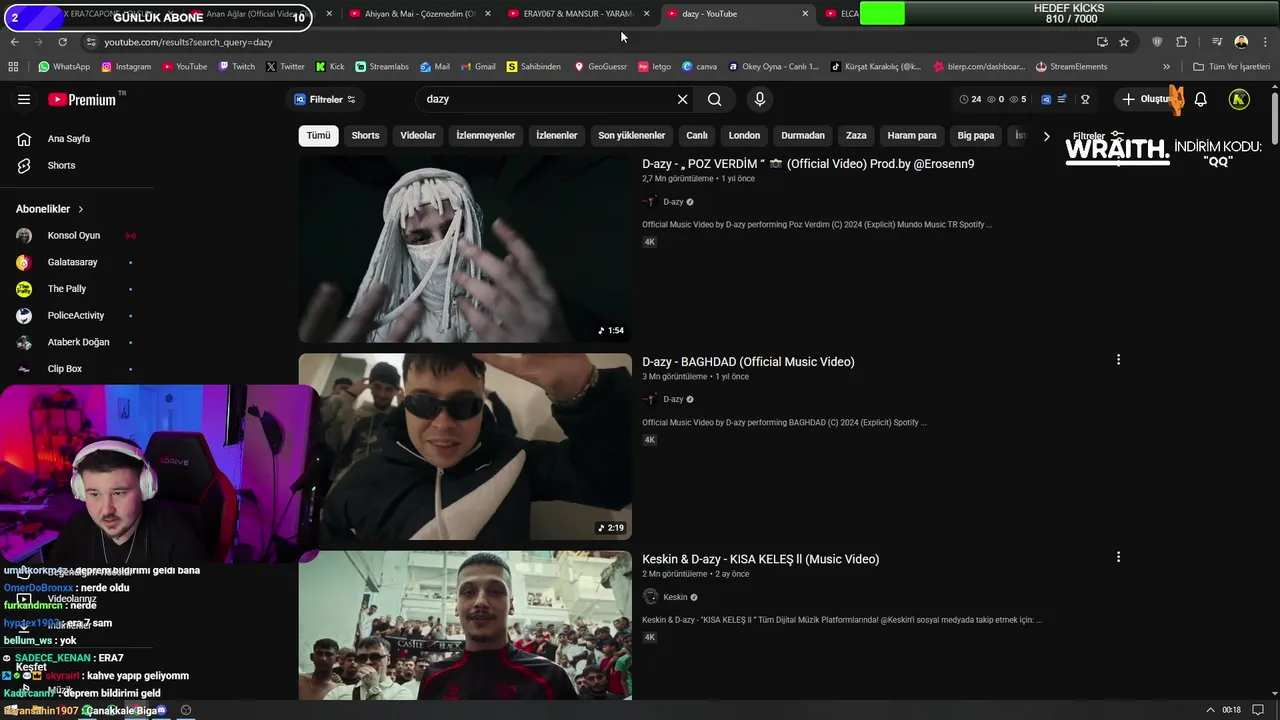Screen dimensions: 1280x720
Task: Open more options for BAGHDAD video
Action: tap(1118, 360)
